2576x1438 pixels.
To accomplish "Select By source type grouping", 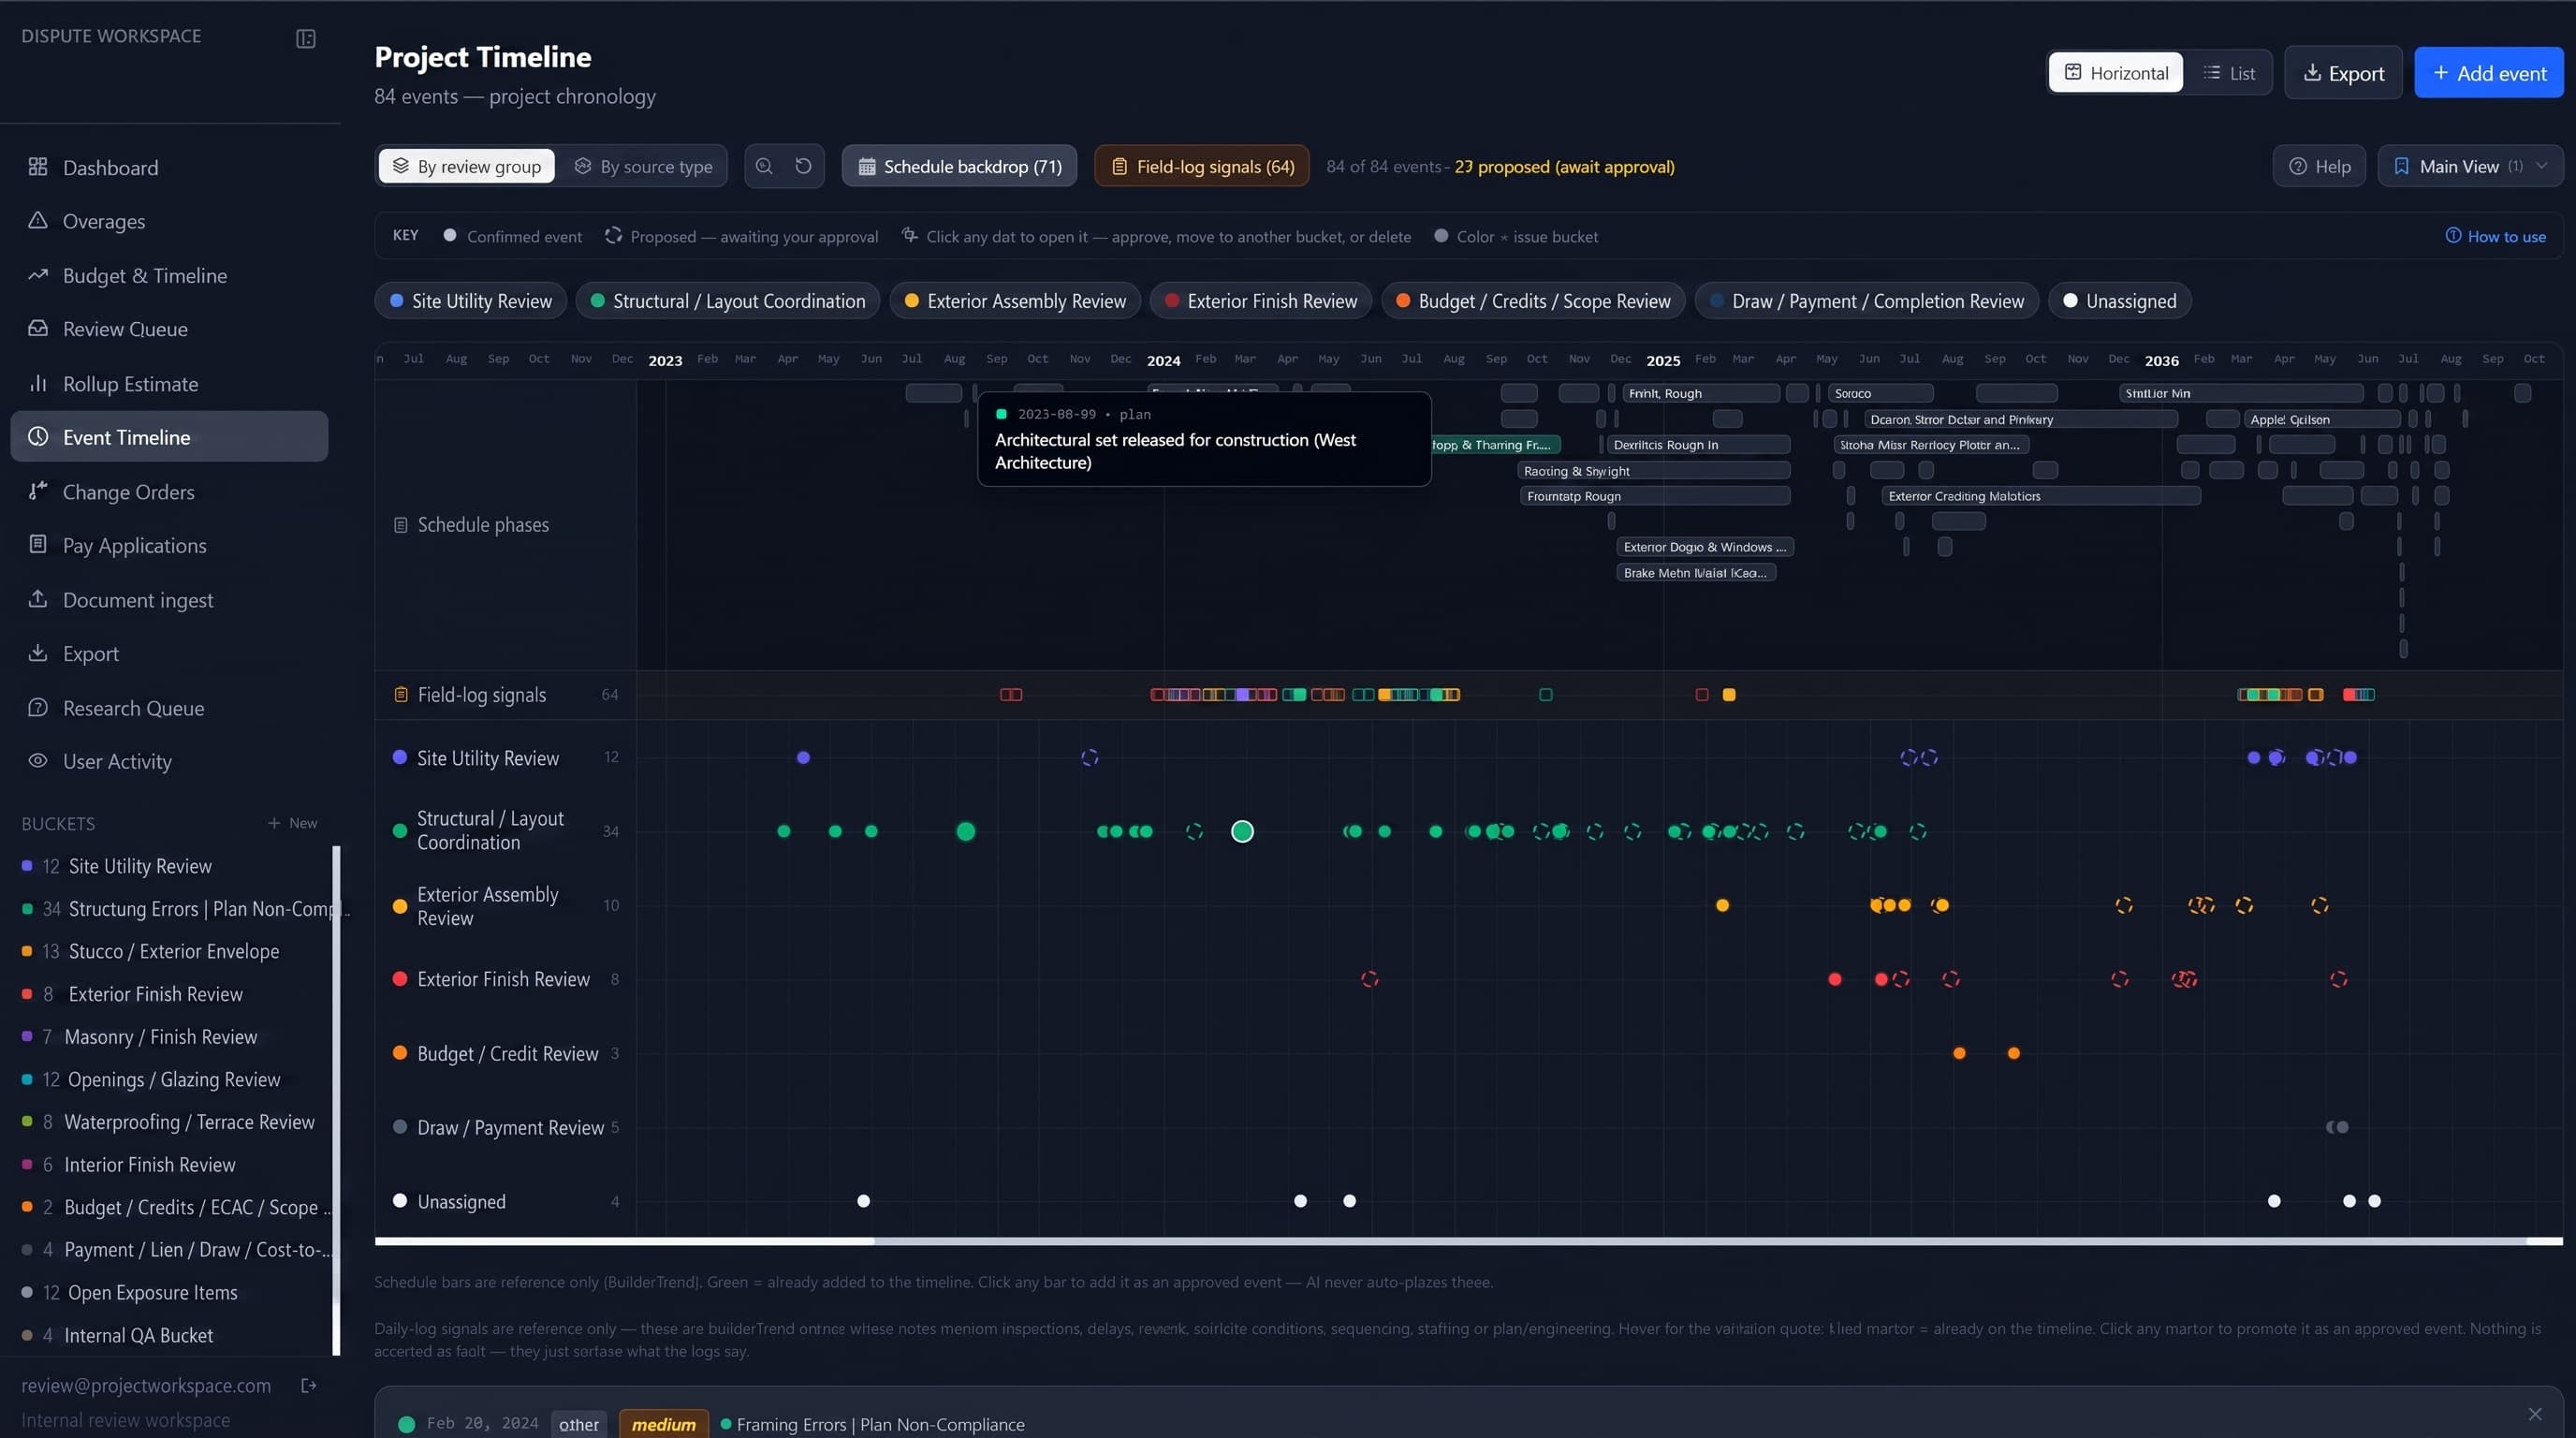I will (643, 166).
